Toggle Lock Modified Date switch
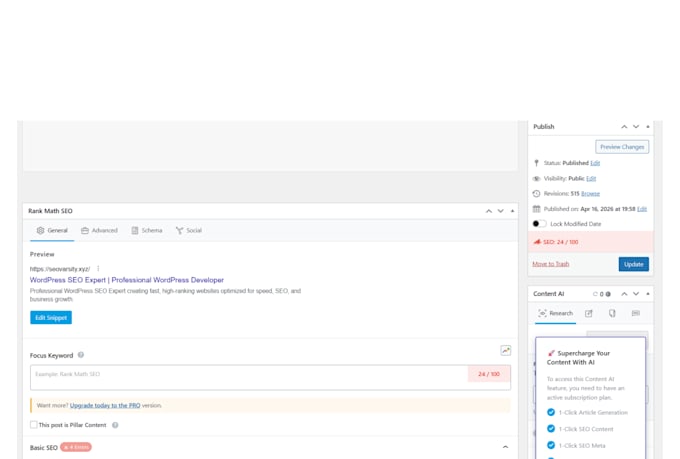680x459 pixels. coord(539,224)
